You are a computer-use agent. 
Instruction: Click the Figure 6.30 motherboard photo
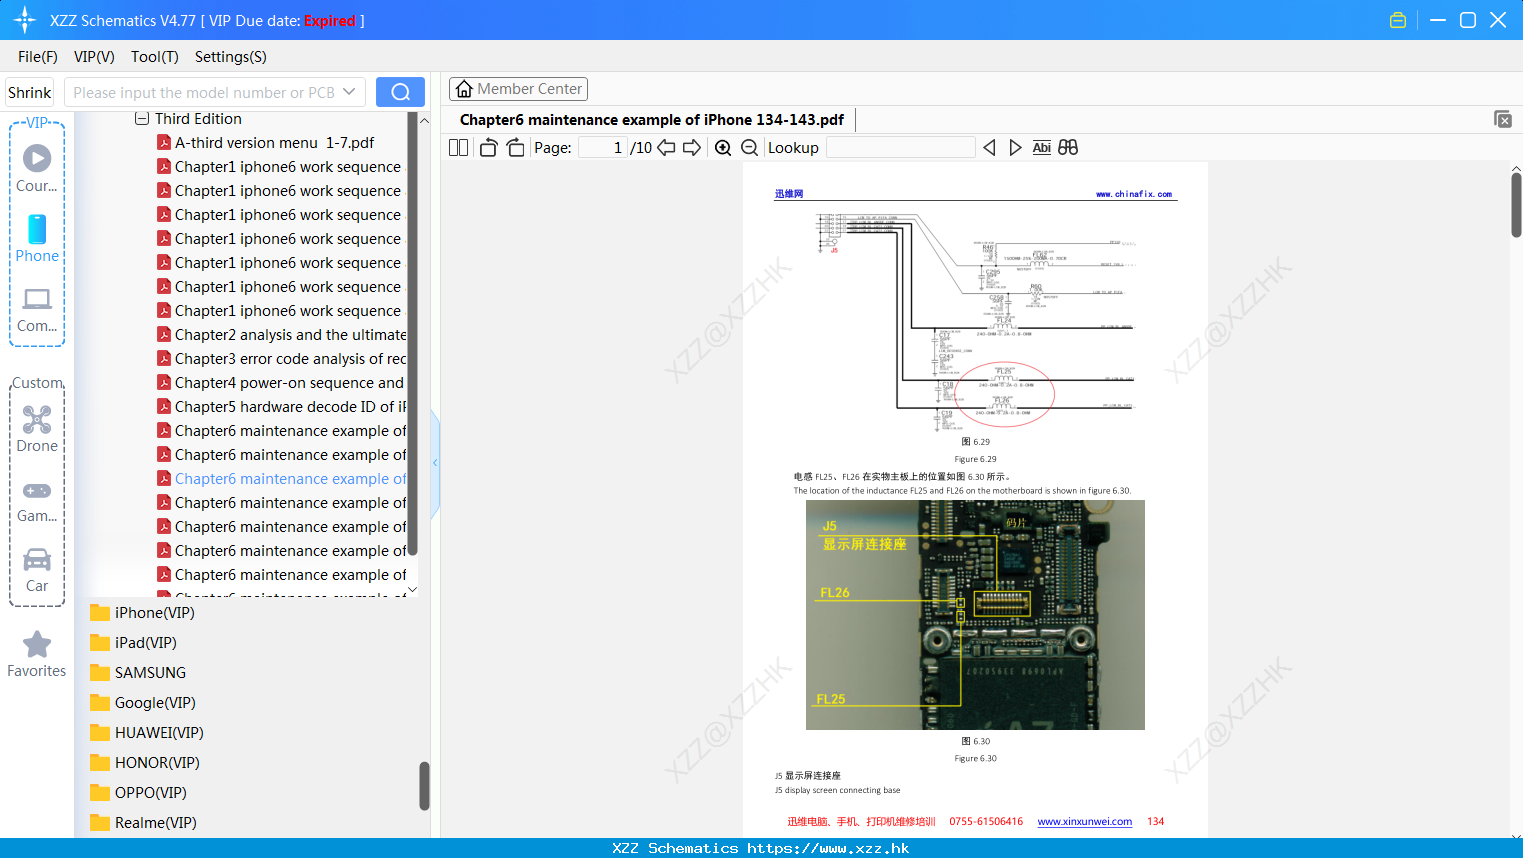pyautogui.click(x=975, y=615)
